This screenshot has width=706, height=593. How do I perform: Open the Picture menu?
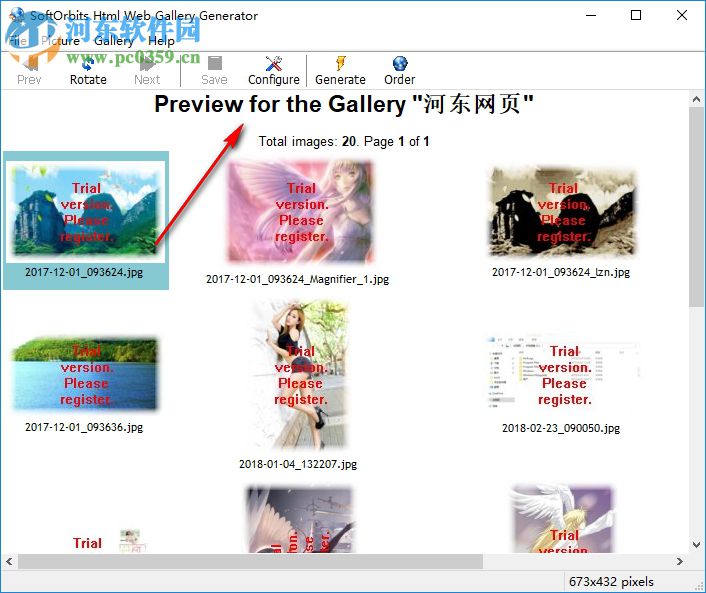pyautogui.click(x=60, y=41)
